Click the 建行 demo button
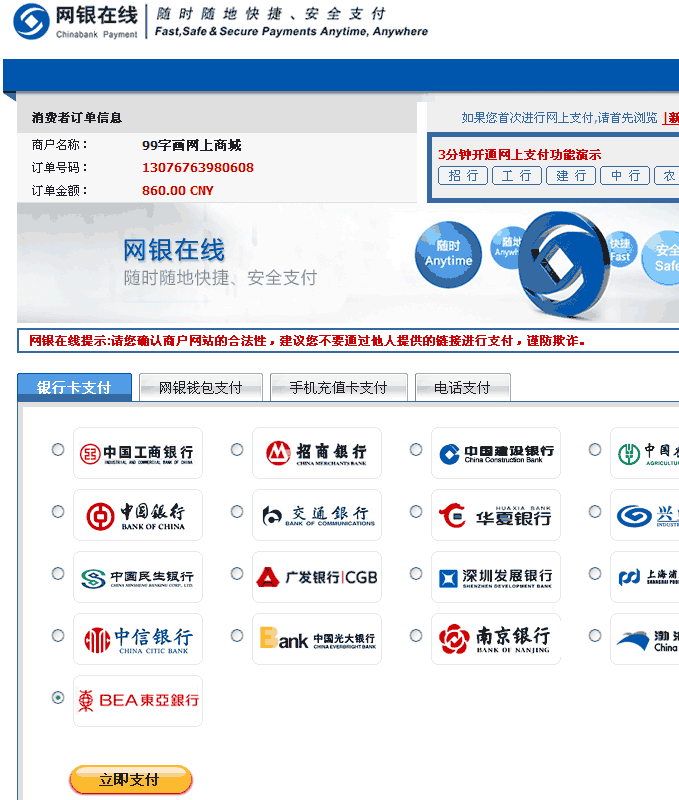Image resolution: width=679 pixels, height=800 pixels. (x=571, y=176)
